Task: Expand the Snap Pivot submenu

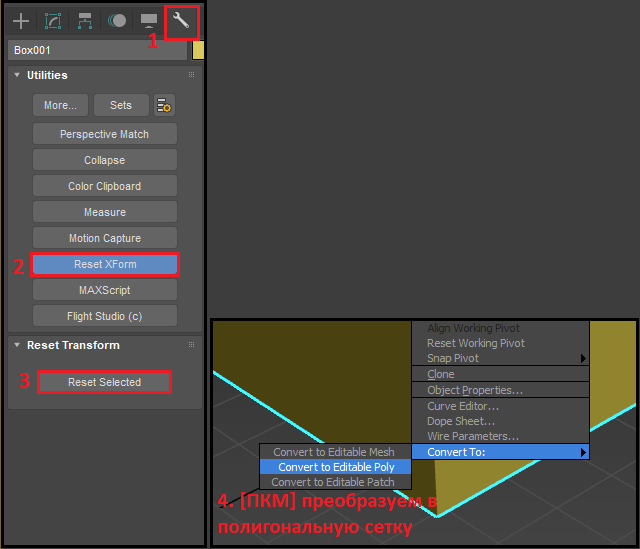Action: pos(500,358)
